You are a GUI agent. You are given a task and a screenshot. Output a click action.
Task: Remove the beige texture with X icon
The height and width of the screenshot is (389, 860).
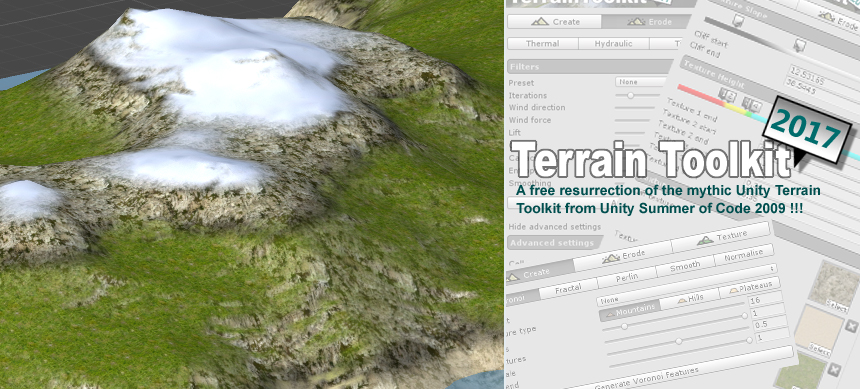(x=851, y=326)
